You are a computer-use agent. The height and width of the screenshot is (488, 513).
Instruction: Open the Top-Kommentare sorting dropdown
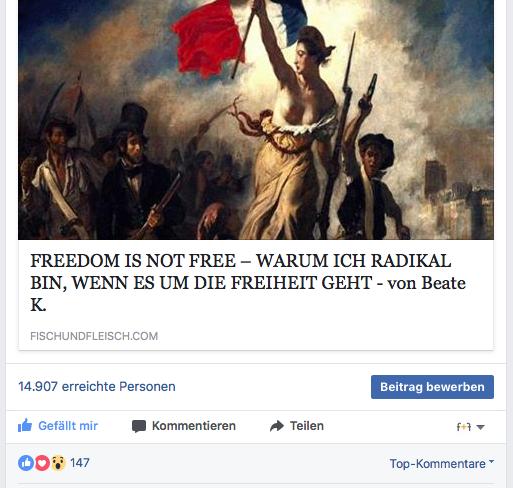tap(442, 463)
